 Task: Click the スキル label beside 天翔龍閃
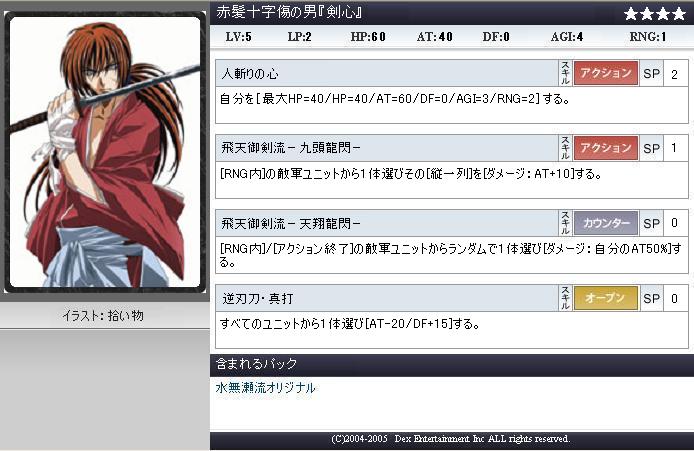click(x=565, y=223)
